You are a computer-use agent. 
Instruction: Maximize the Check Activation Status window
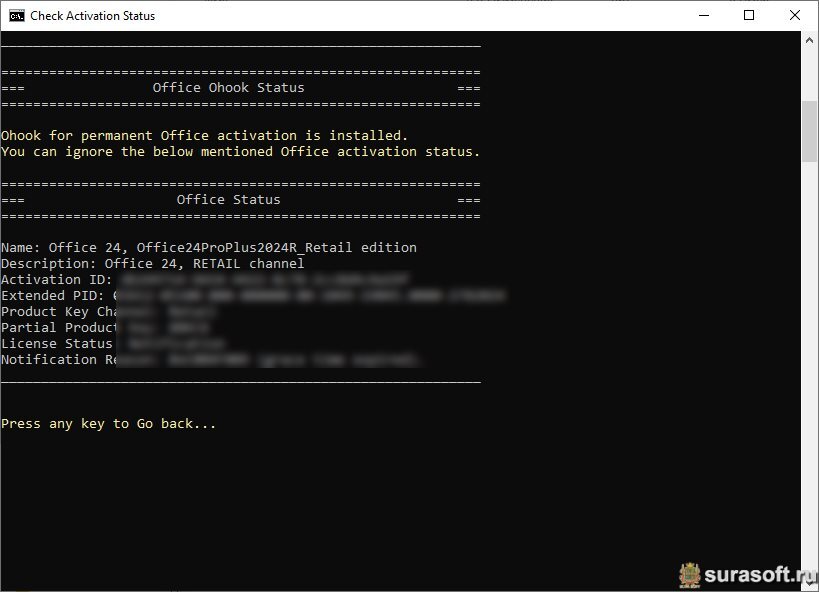[748, 15]
